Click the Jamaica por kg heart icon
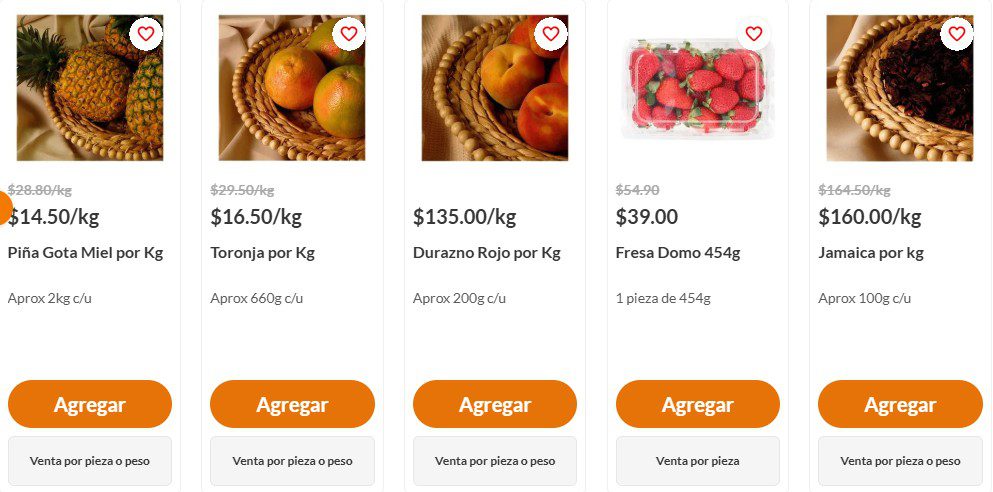 956,34
